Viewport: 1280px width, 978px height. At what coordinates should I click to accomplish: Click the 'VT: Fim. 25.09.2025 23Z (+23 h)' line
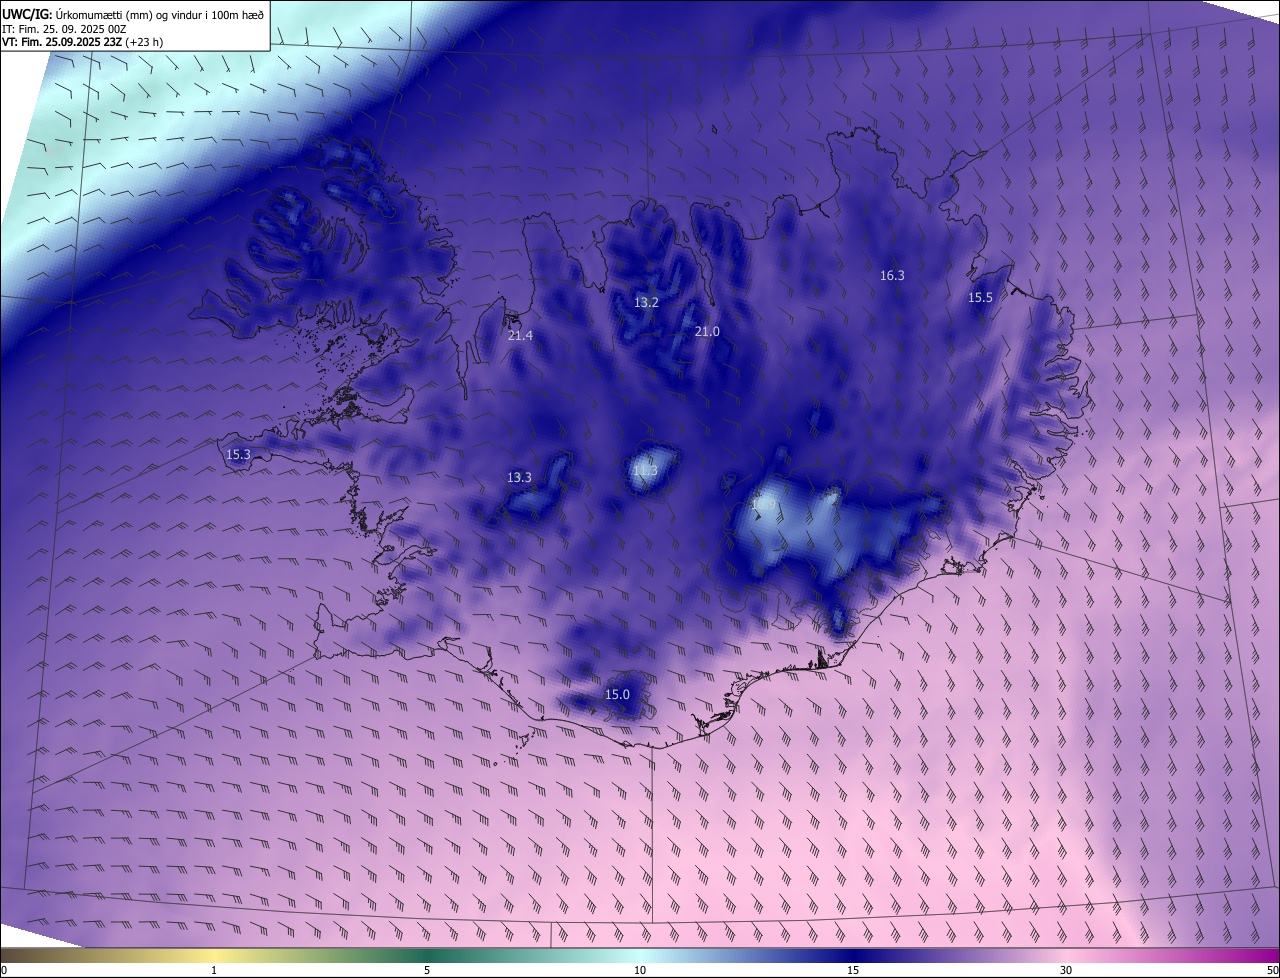point(83,42)
